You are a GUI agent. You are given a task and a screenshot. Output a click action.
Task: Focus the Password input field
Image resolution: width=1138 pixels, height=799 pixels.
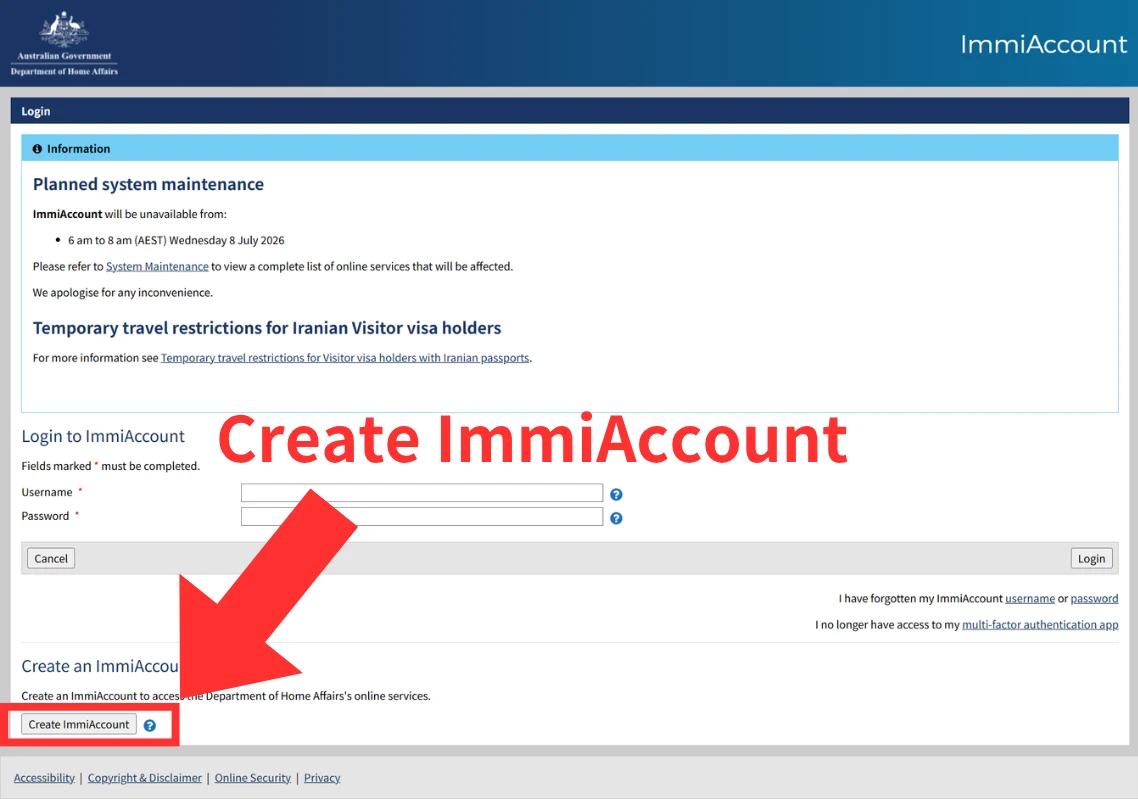pyautogui.click(x=422, y=517)
